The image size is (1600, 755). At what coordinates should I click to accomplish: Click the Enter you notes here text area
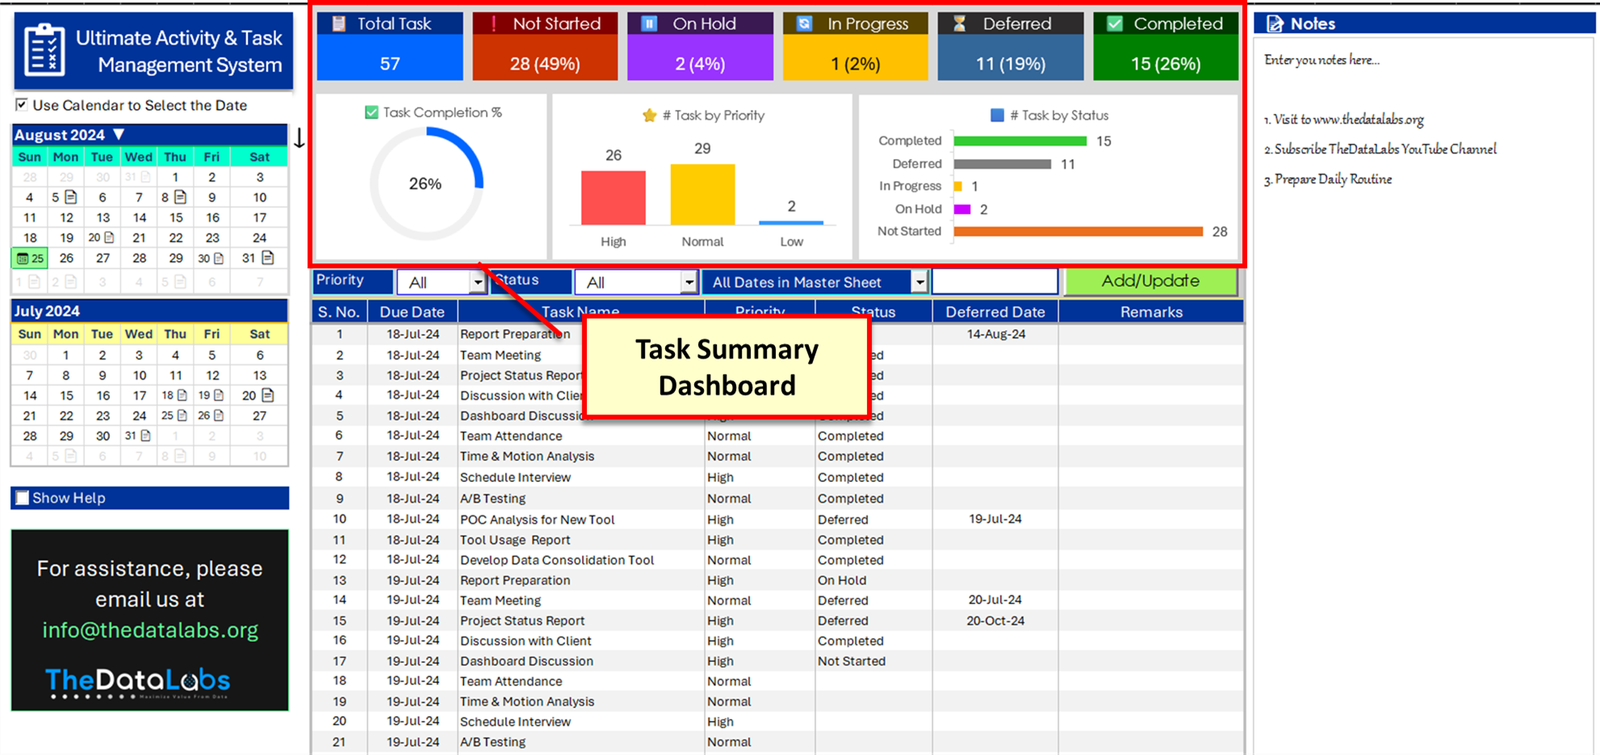[1321, 60]
